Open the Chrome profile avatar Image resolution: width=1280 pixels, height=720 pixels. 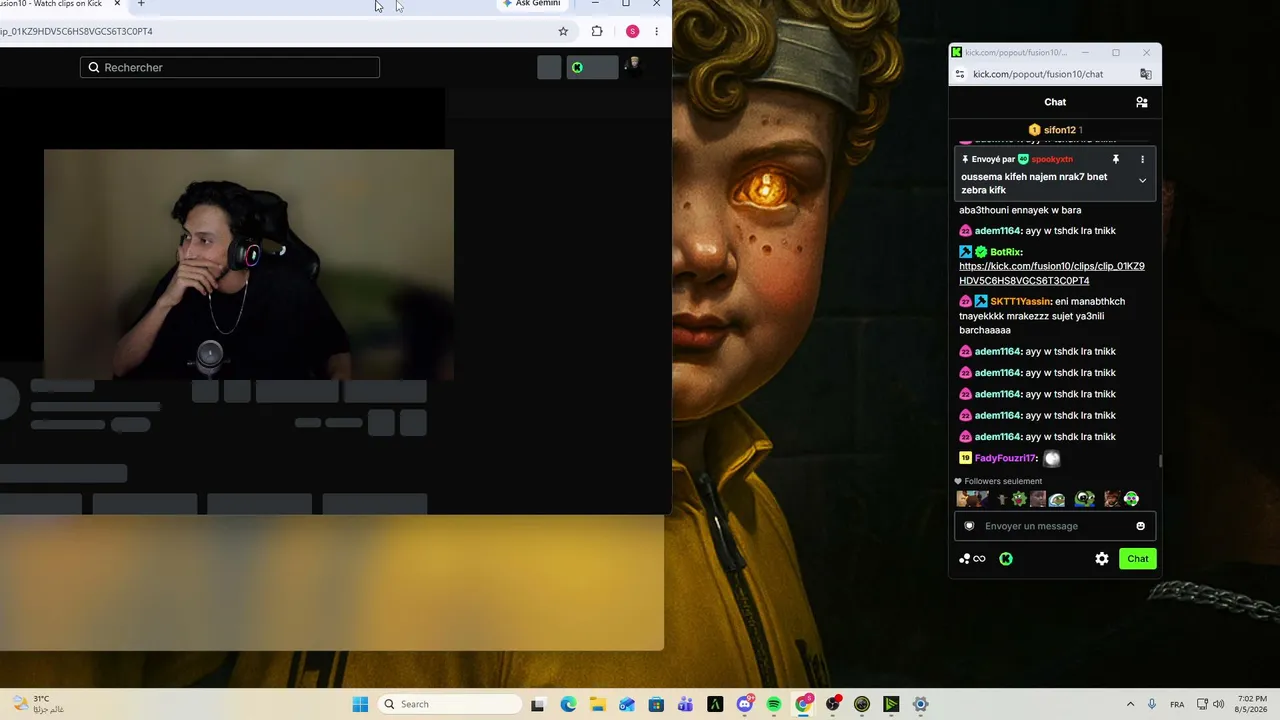point(632,31)
